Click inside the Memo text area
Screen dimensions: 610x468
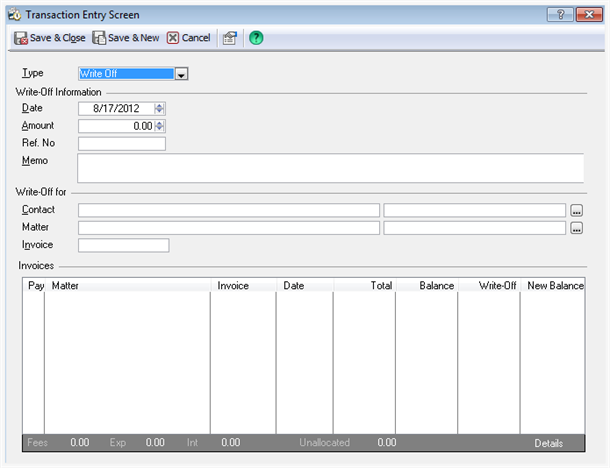330,168
